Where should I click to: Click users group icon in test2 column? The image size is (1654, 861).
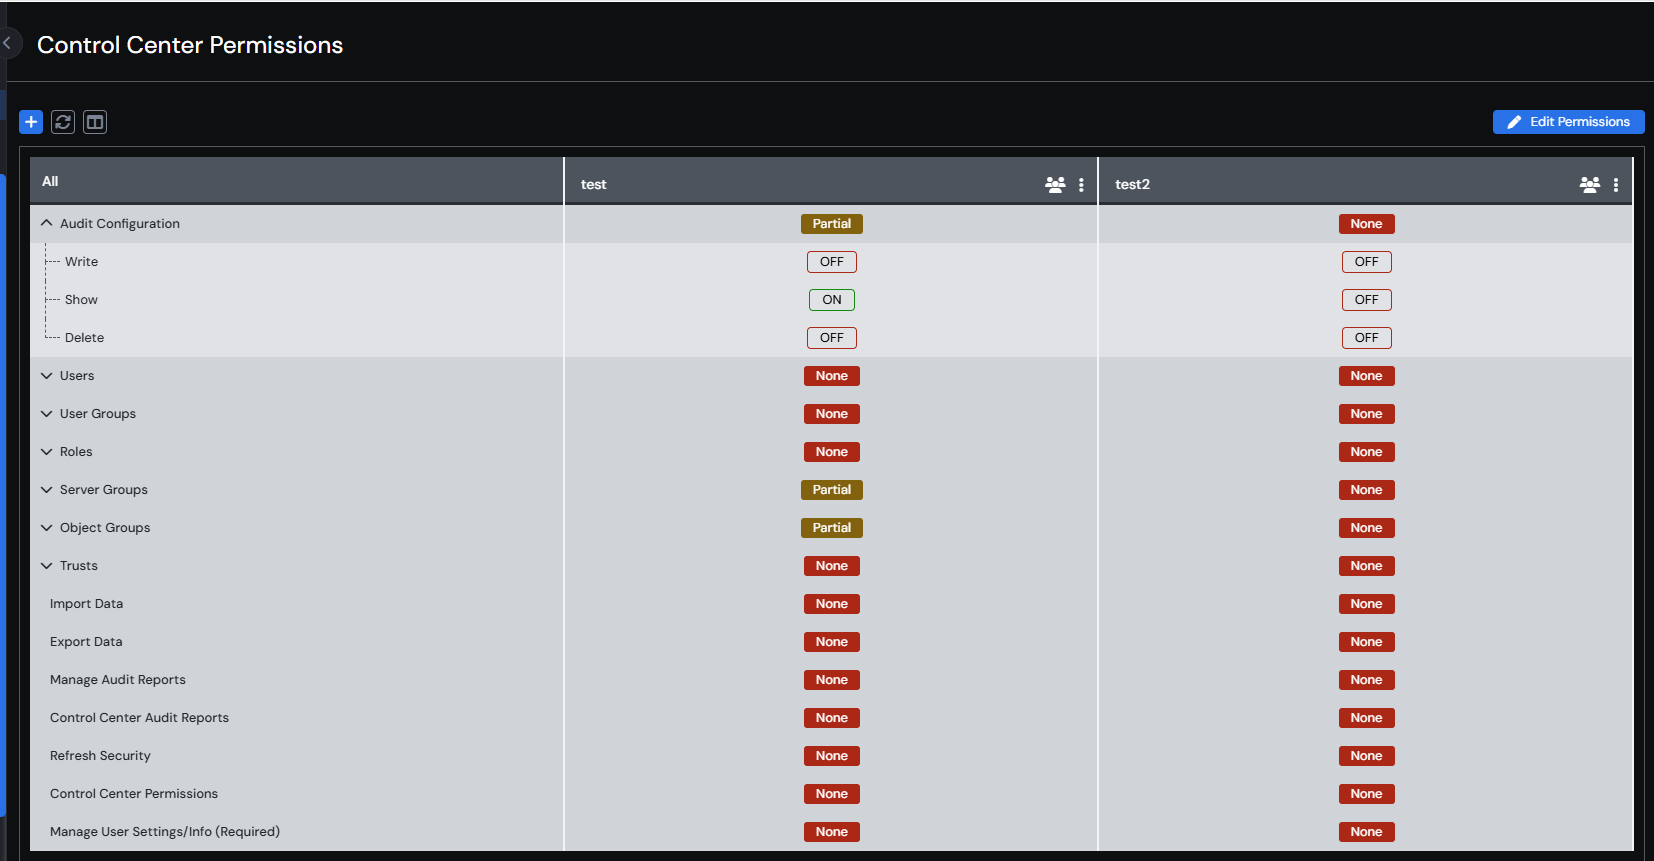(1589, 184)
